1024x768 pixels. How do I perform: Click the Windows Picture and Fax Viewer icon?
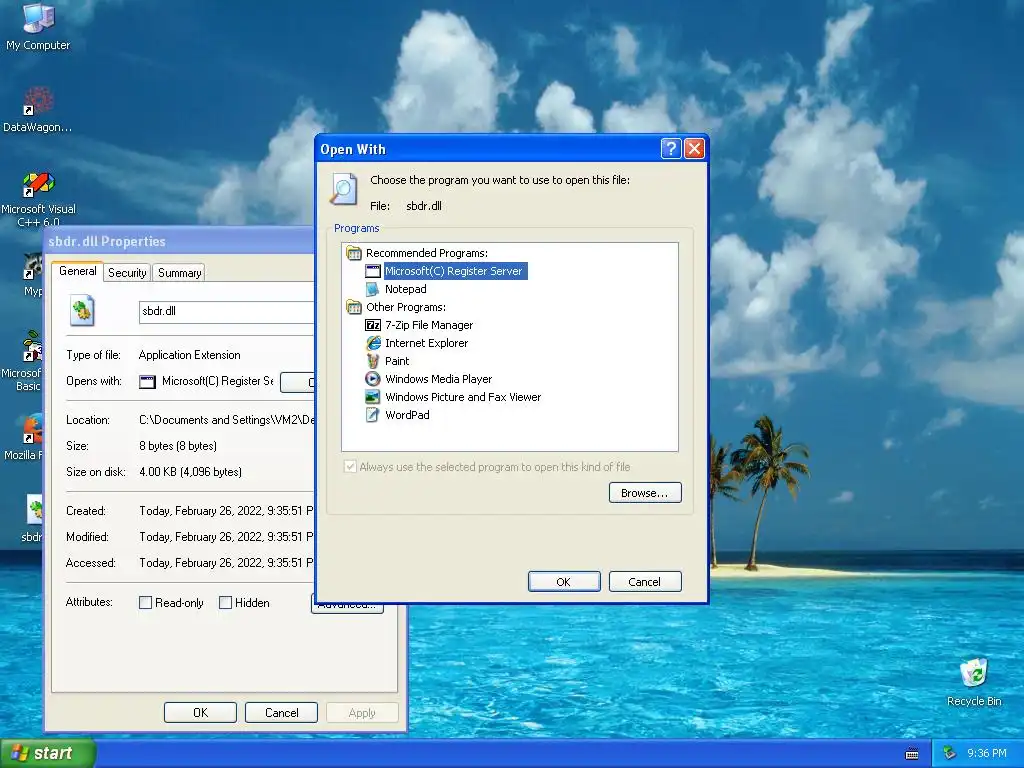(373, 397)
